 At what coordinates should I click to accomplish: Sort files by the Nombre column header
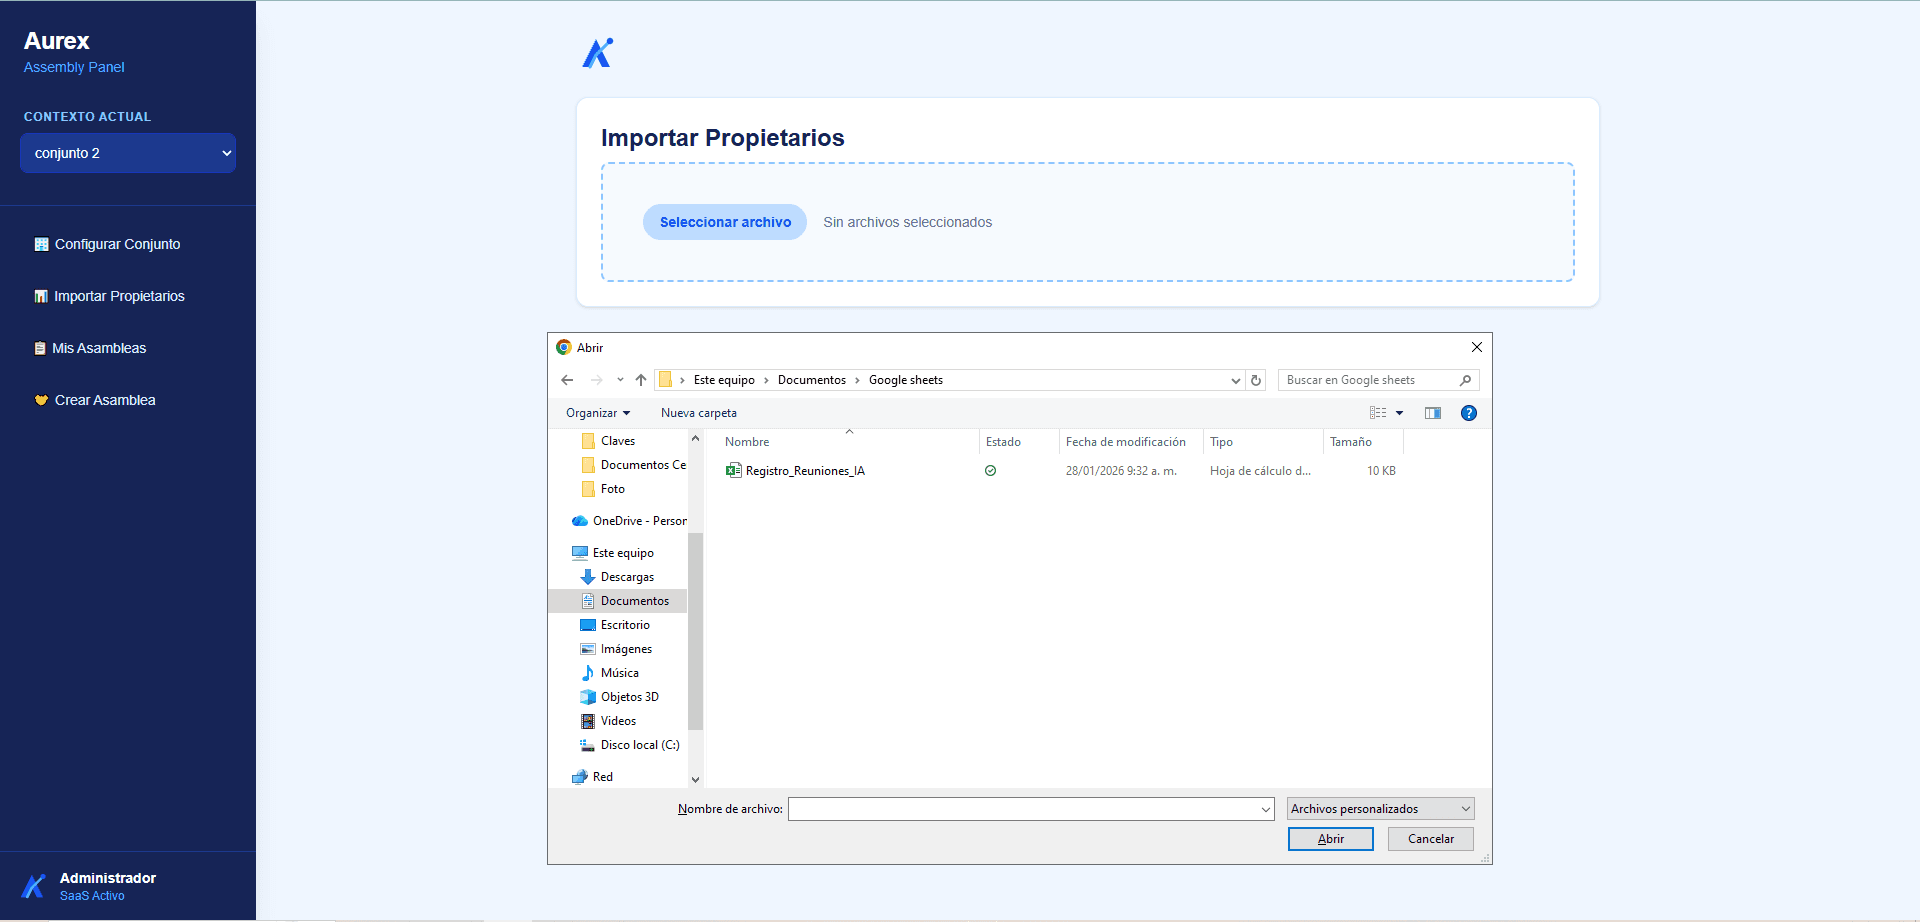pyautogui.click(x=747, y=442)
